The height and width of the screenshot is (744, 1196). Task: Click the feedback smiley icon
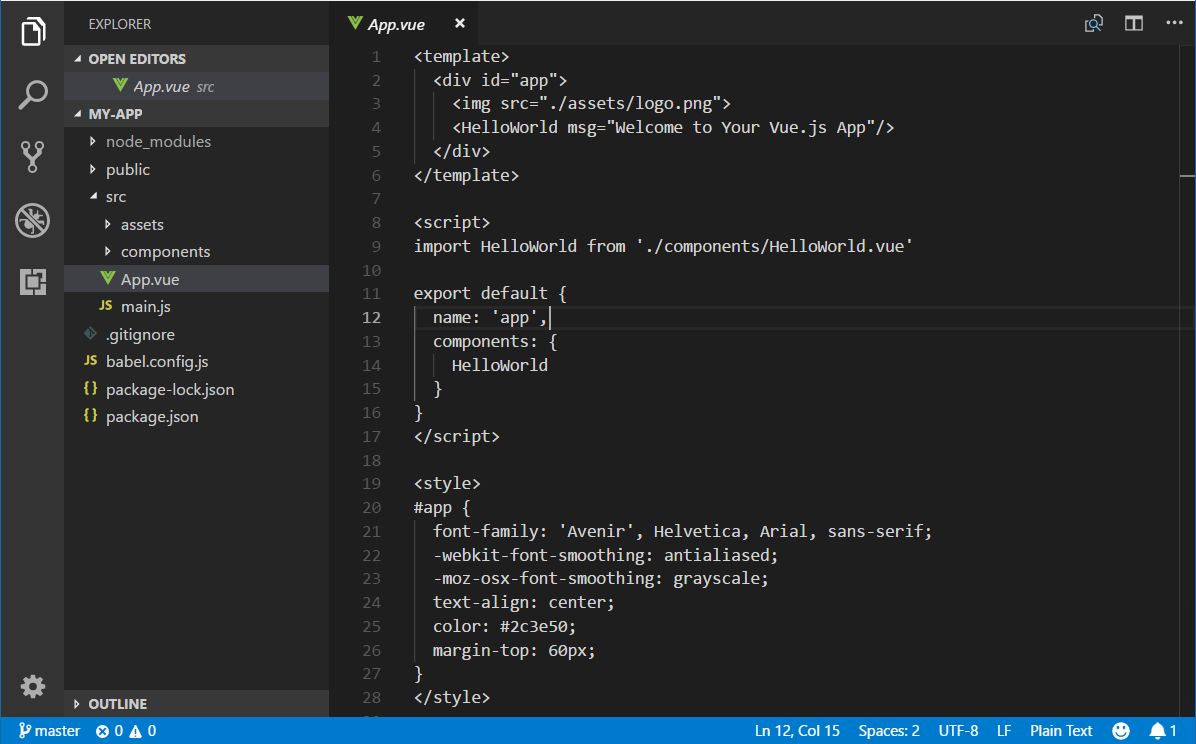coord(1120,731)
